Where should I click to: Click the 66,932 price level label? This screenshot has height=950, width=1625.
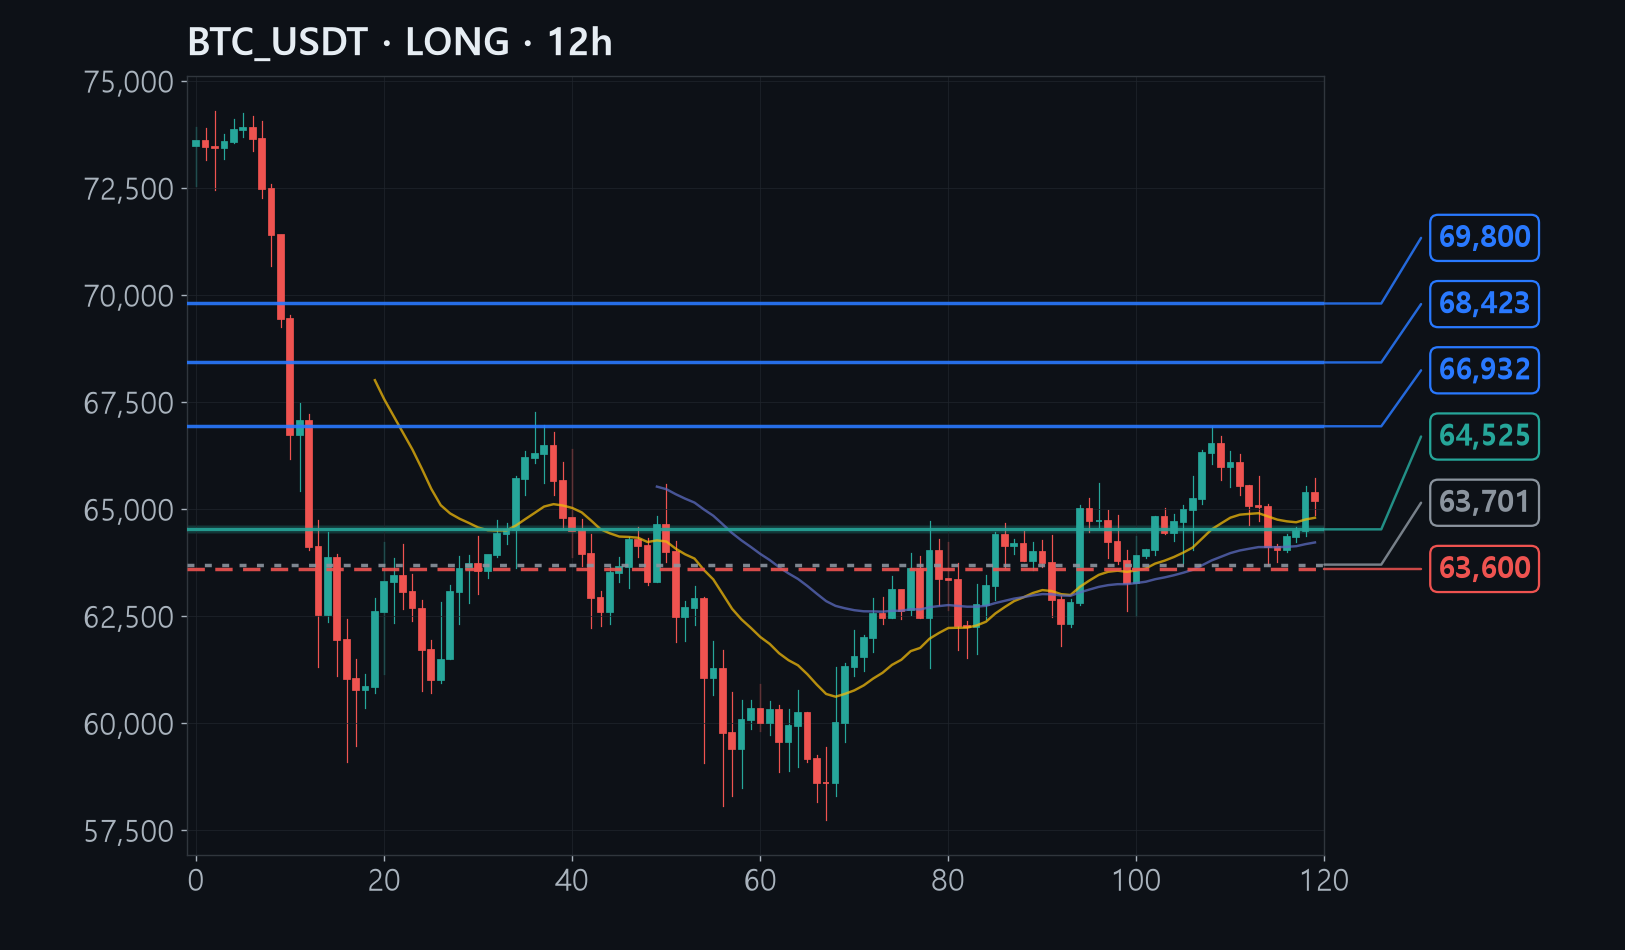[x=1484, y=370]
